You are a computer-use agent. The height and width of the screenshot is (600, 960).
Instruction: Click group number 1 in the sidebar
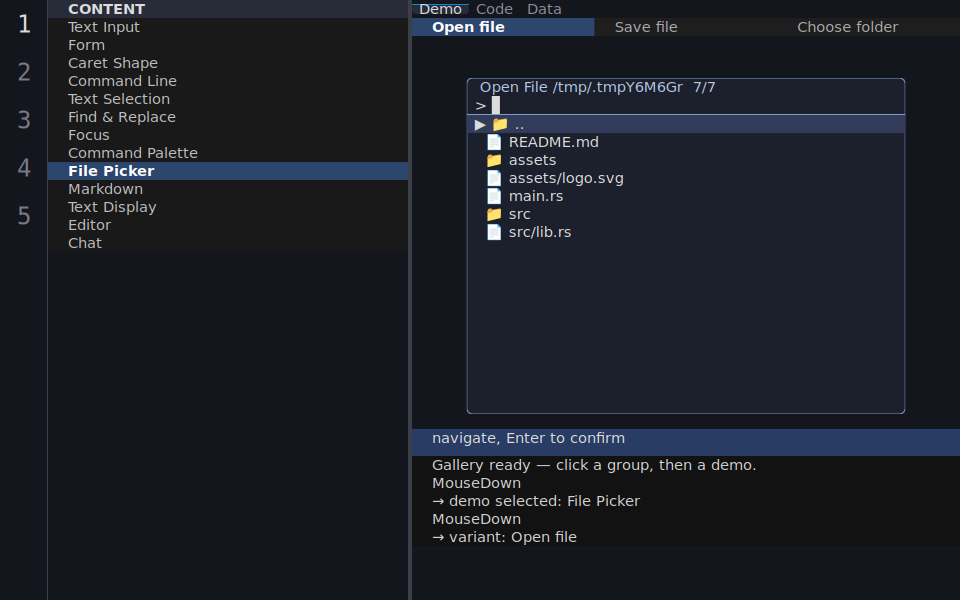click(x=24, y=24)
